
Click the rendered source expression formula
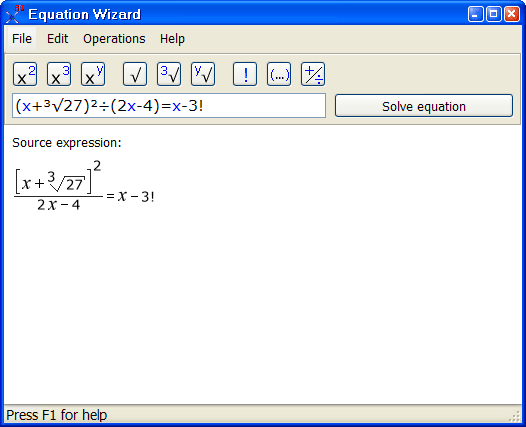click(84, 186)
